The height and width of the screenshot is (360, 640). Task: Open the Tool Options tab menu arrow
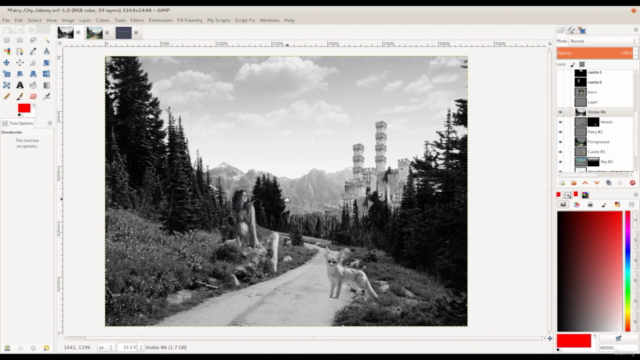pyautogui.click(x=50, y=123)
